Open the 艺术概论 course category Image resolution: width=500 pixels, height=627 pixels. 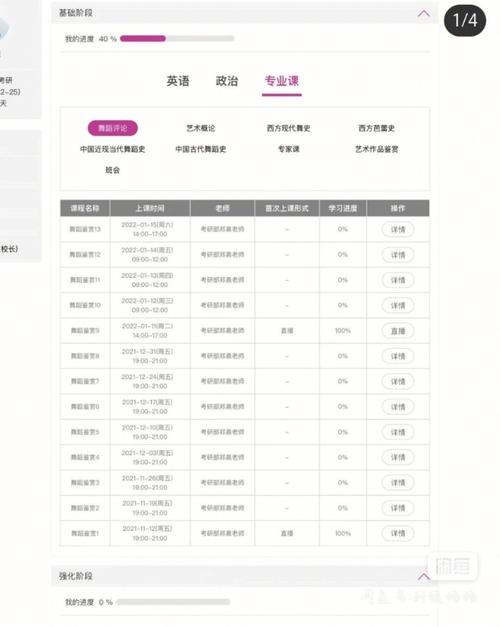[201, 128]
